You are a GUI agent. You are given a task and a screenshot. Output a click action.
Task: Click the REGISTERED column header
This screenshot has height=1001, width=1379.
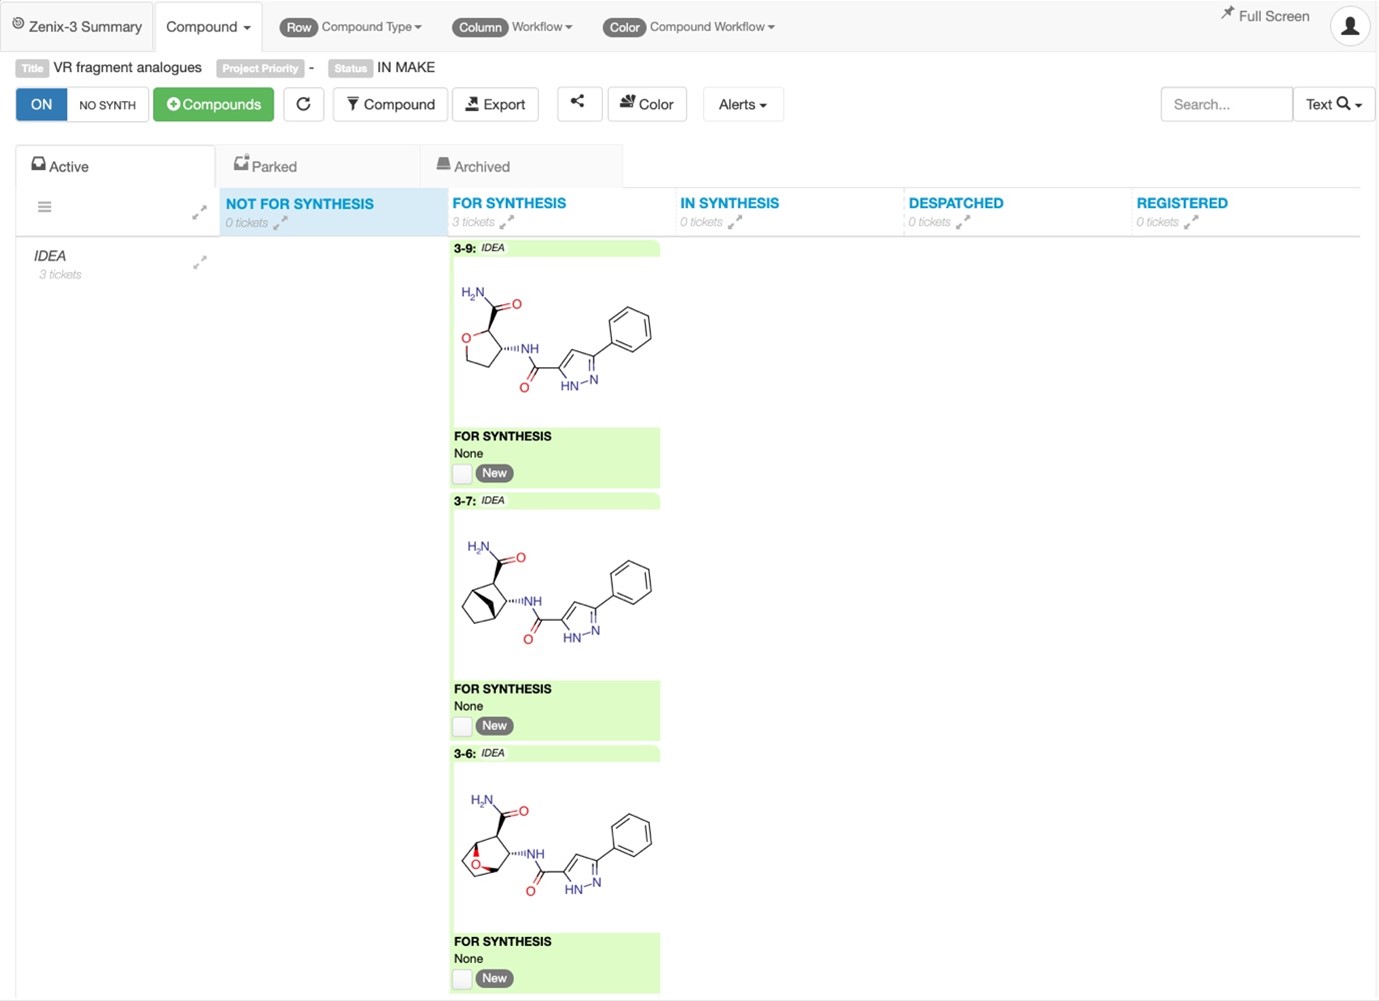coord(1182,202)
